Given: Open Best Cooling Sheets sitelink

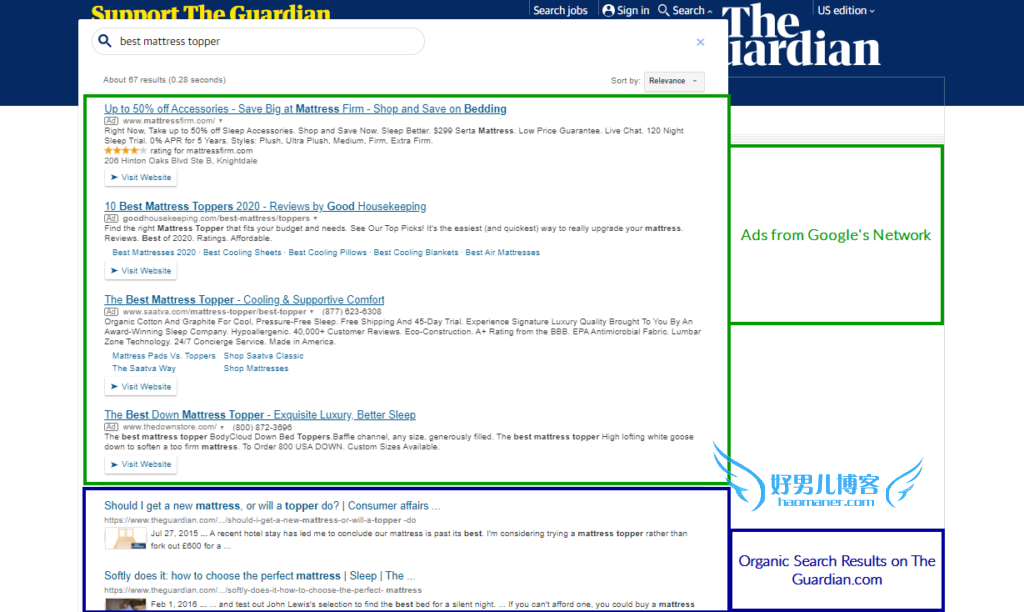Looking at the screenshot, I should pyautogui.click(x=242, y=253).
